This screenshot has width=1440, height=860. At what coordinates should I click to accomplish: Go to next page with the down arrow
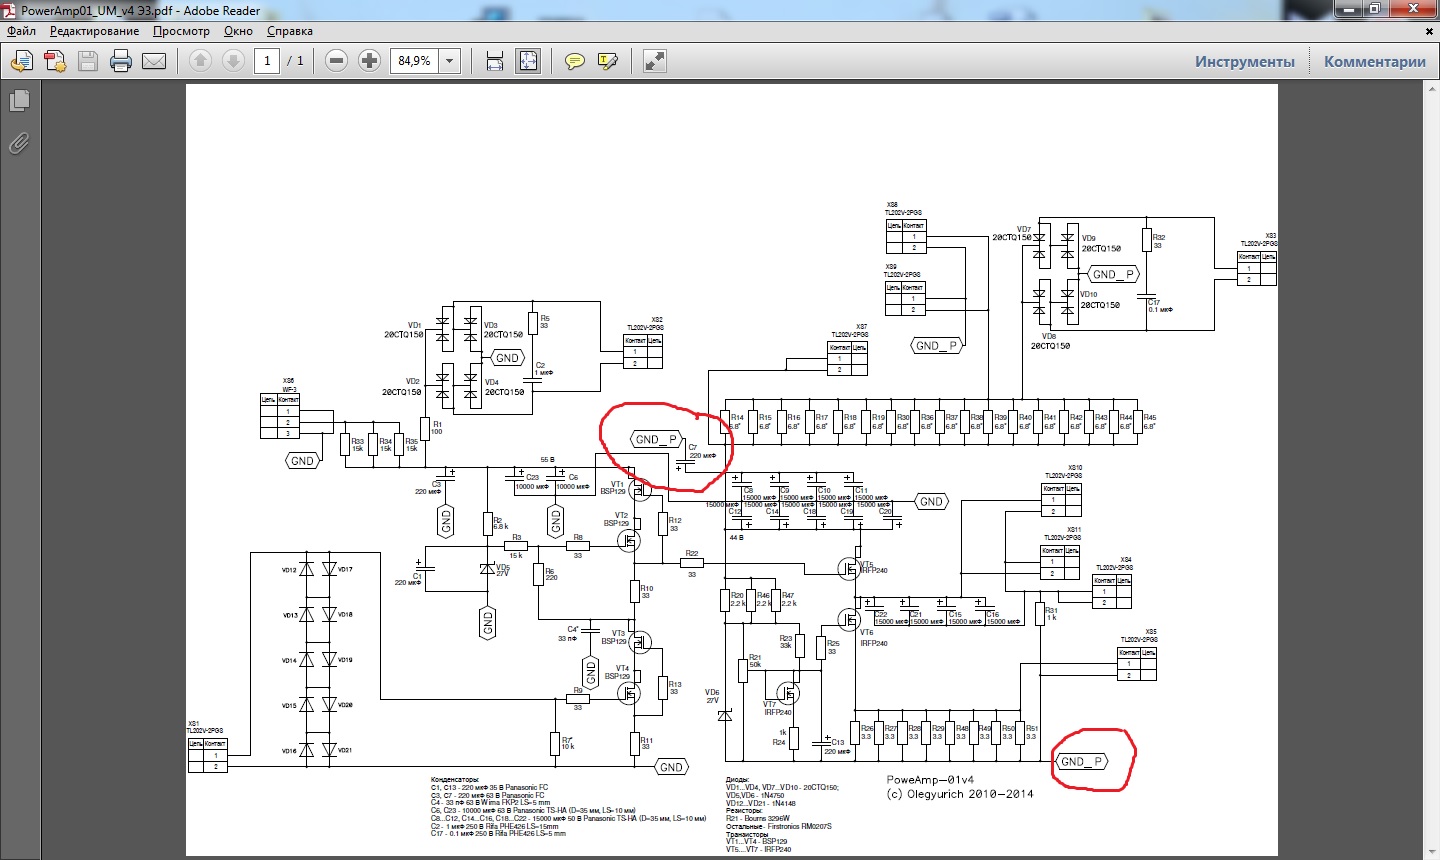pyautogui.click(x=233, y=61)
